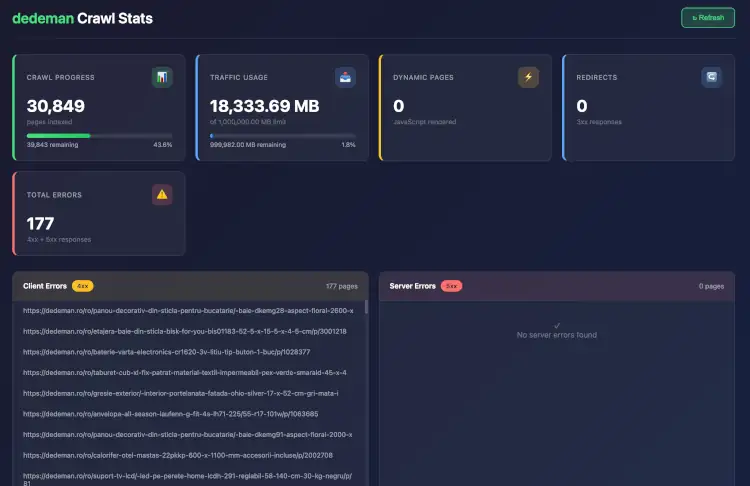The height and width of the screenshot is (486, 750).
Task: Click the 30,849 pages indexed value
Action: tap(55, 106)
